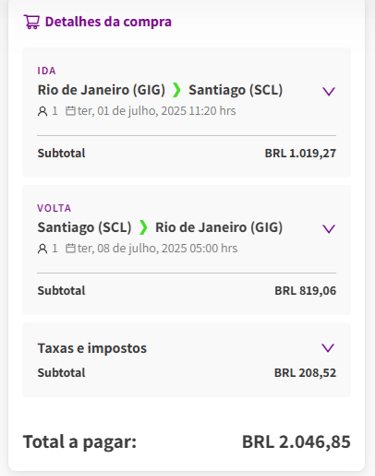Click the outbound date ter, 01 de julho
The width and height of the screenshot is (375, 476).
(x=118, y=111)
